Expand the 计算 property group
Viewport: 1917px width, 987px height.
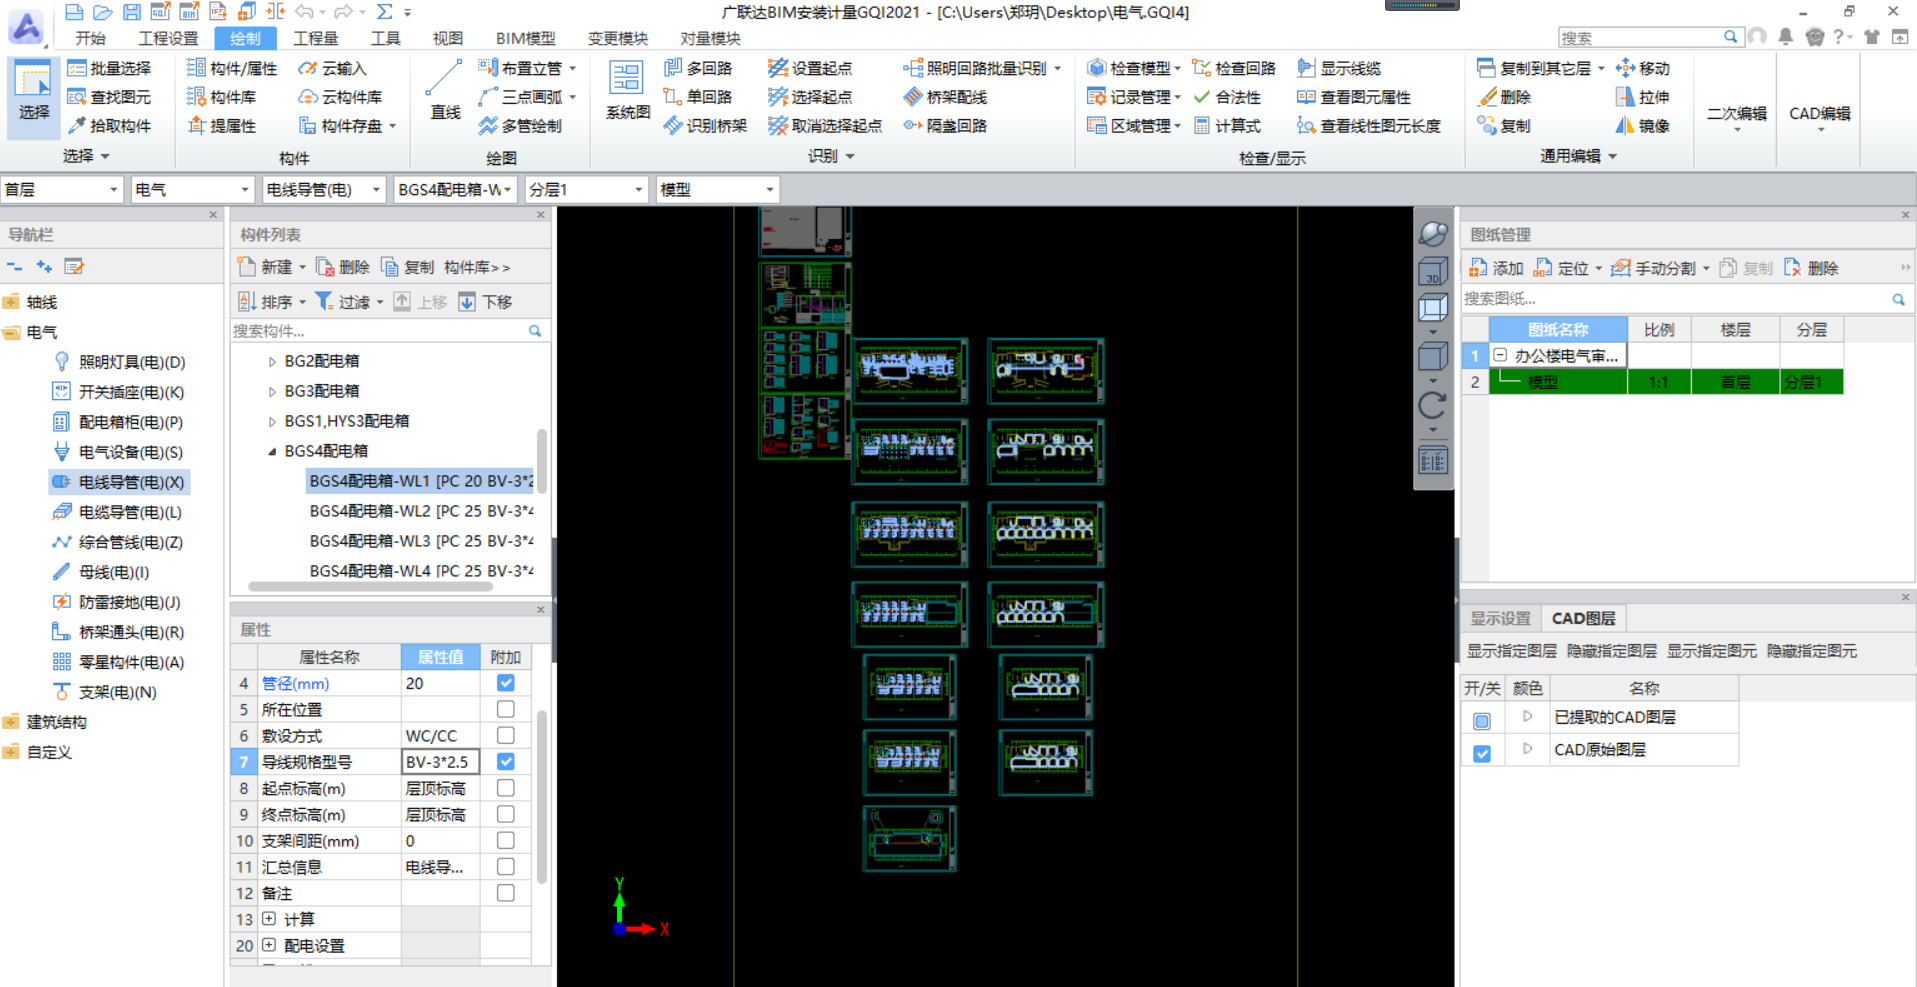tap(269, 918)
